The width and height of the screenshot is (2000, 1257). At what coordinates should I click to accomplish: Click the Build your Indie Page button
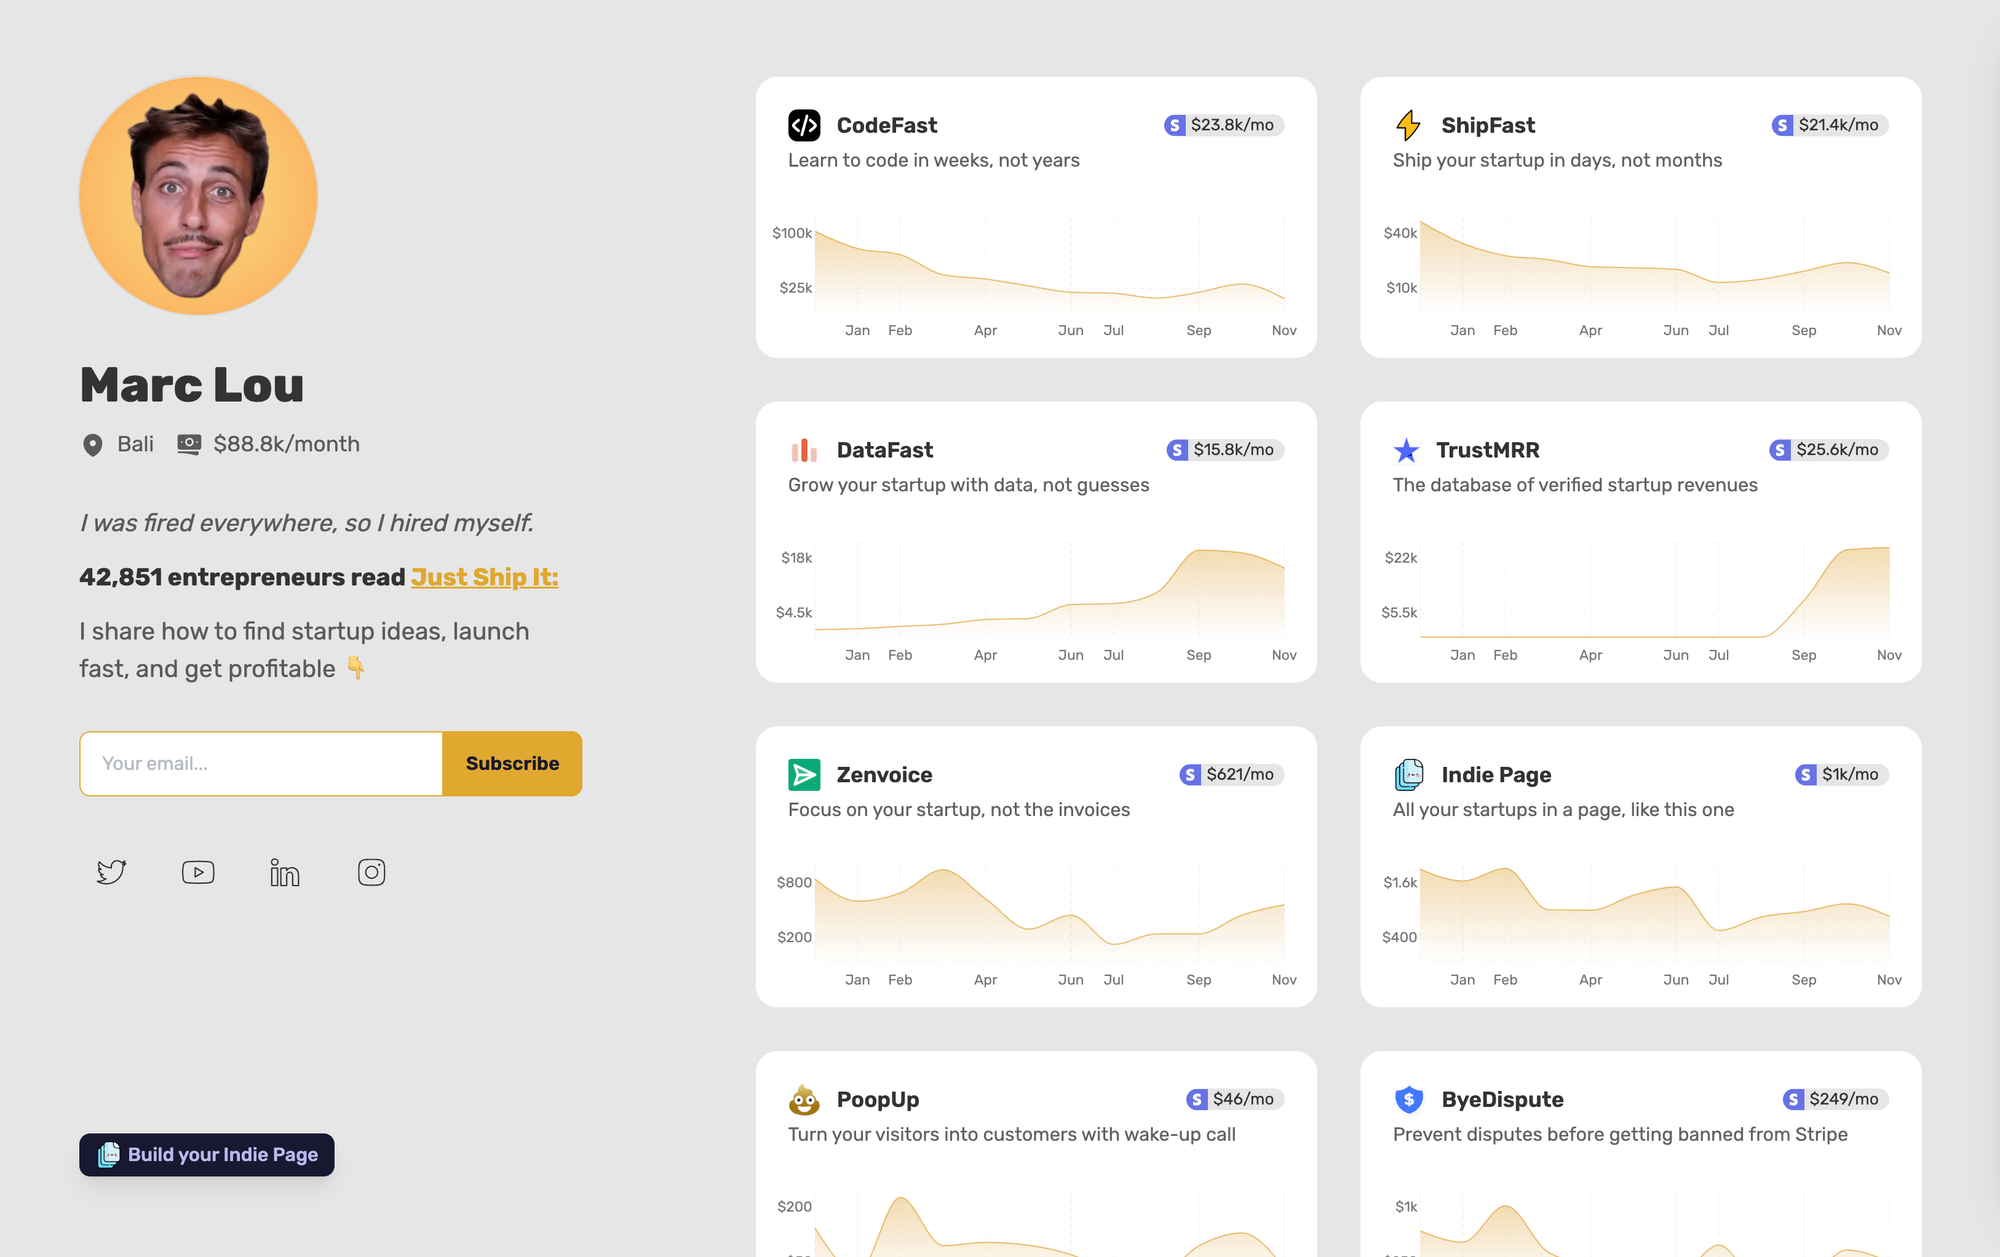click(x=207, y=1155)
